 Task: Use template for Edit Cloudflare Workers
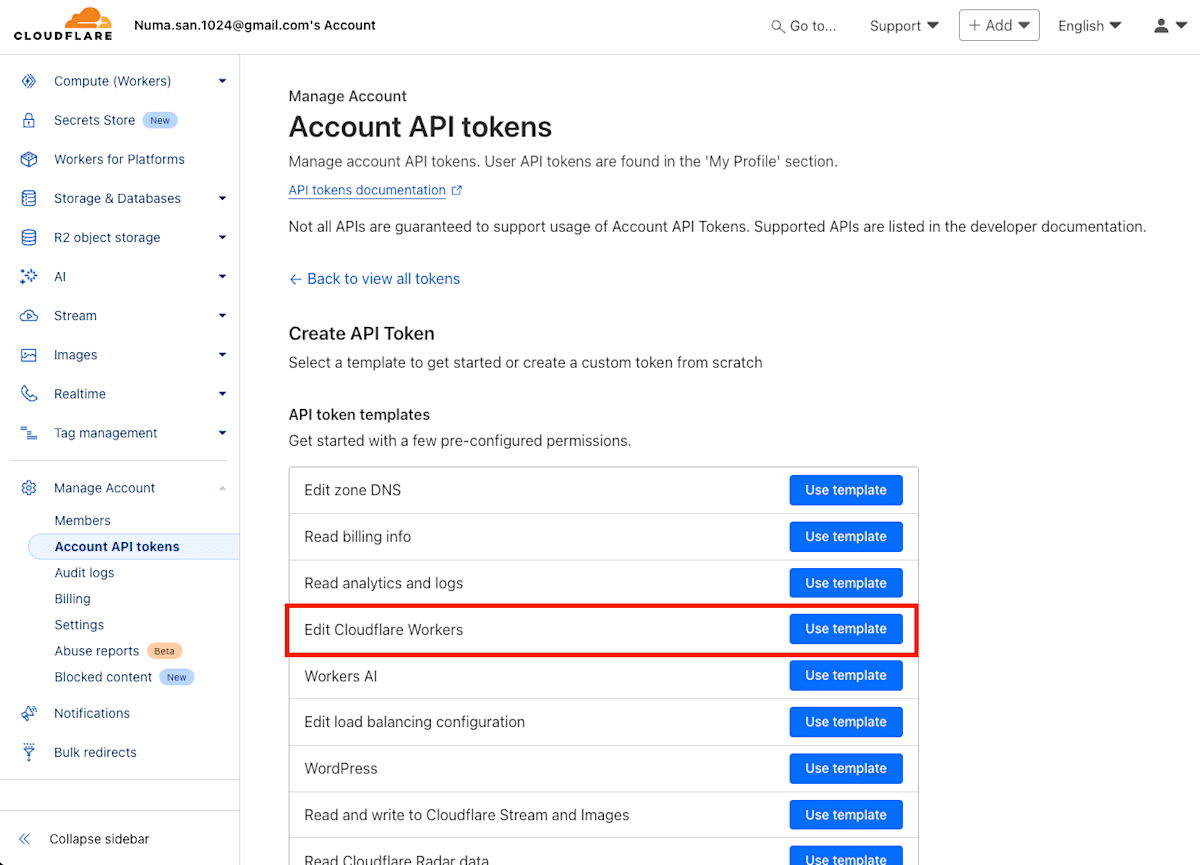[846, 629]
